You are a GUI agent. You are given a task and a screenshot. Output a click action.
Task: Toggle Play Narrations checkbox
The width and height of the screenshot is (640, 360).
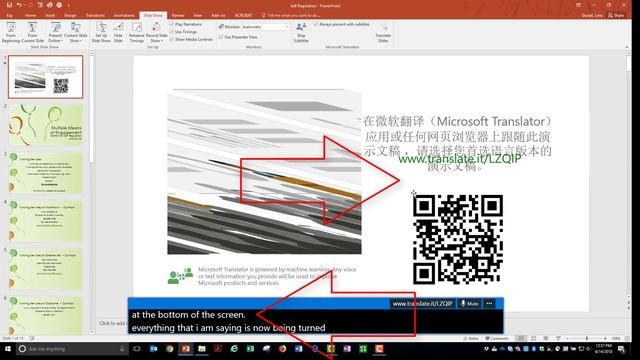coord(172,24)
